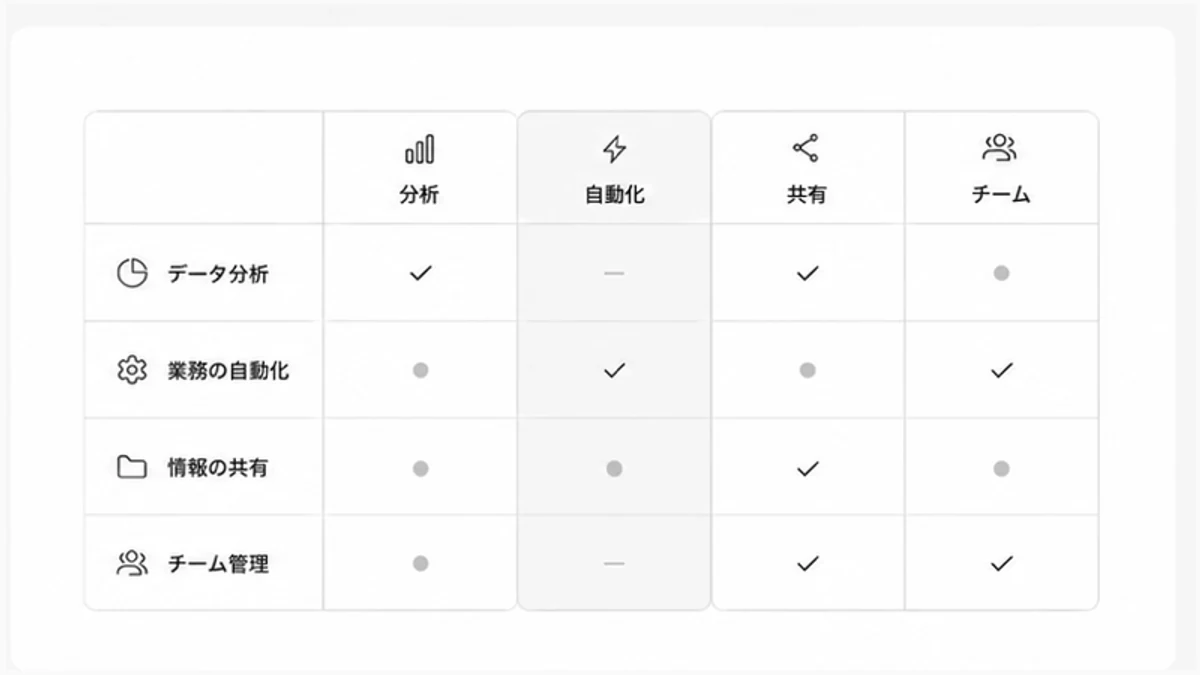Viewport: 1200px width, 675px height.
Task: Click the people icon beside チーム管理
Action: [132, 563]
